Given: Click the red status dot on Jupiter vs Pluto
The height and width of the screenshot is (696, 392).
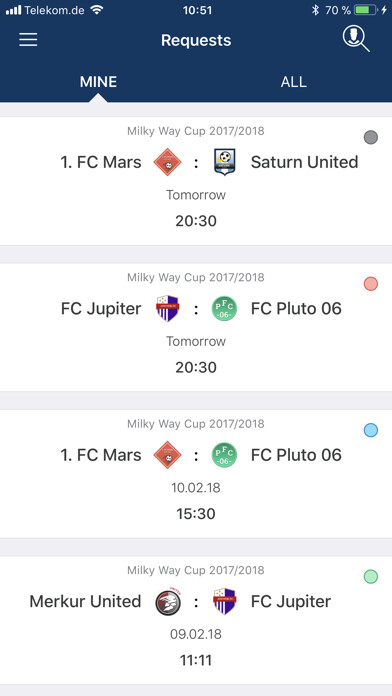Looking at the screenshot, I should [371, 284].
